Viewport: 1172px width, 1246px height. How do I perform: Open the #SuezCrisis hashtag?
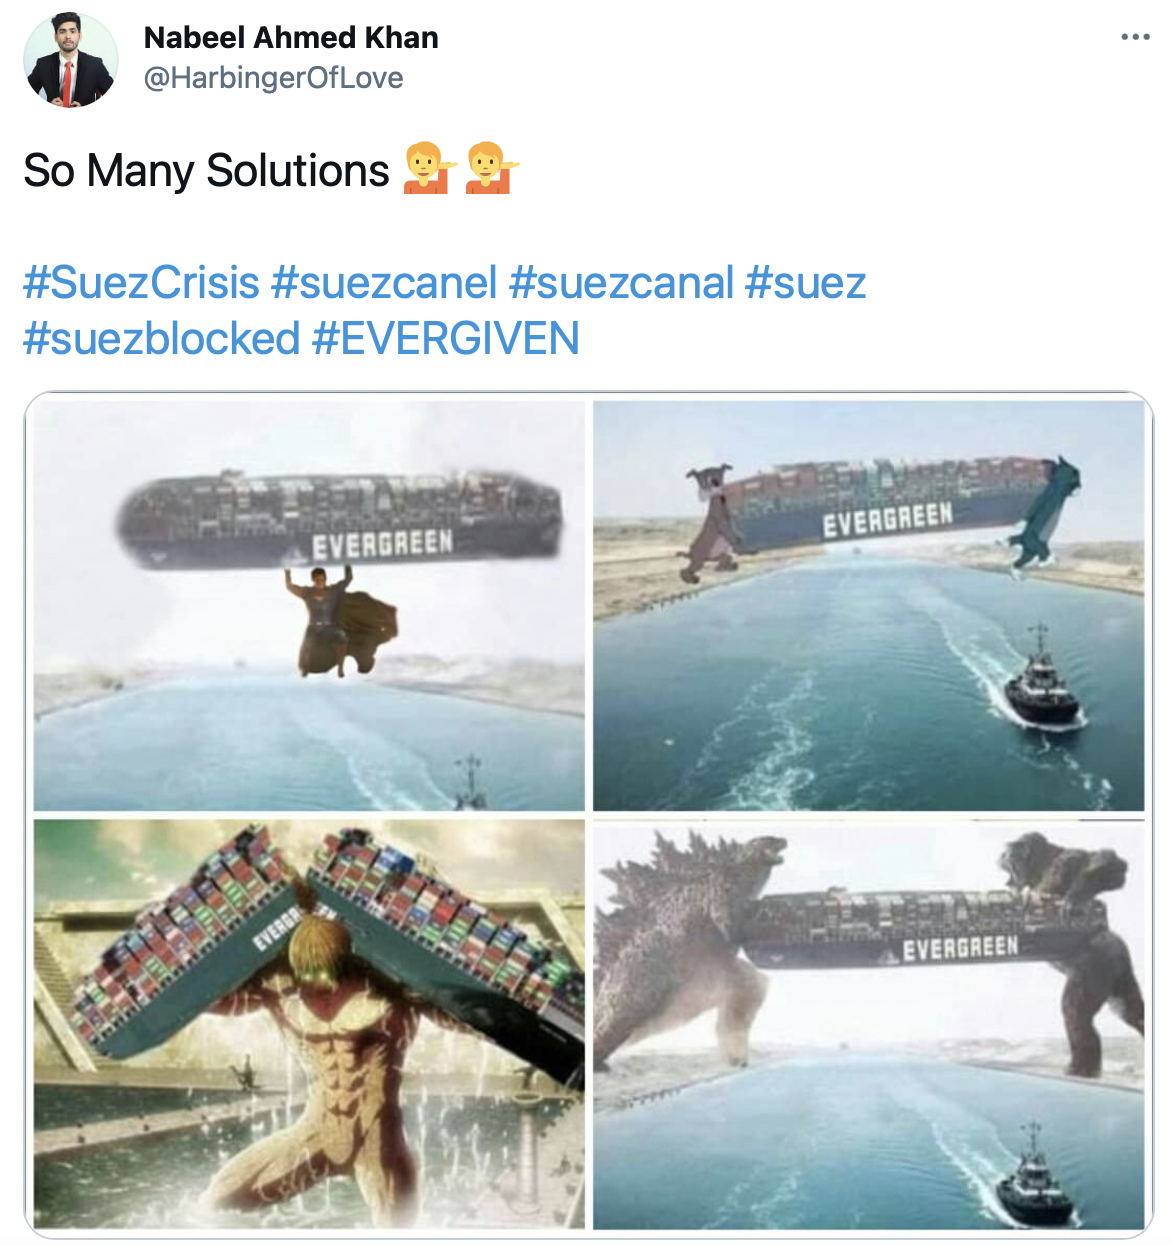142,283
